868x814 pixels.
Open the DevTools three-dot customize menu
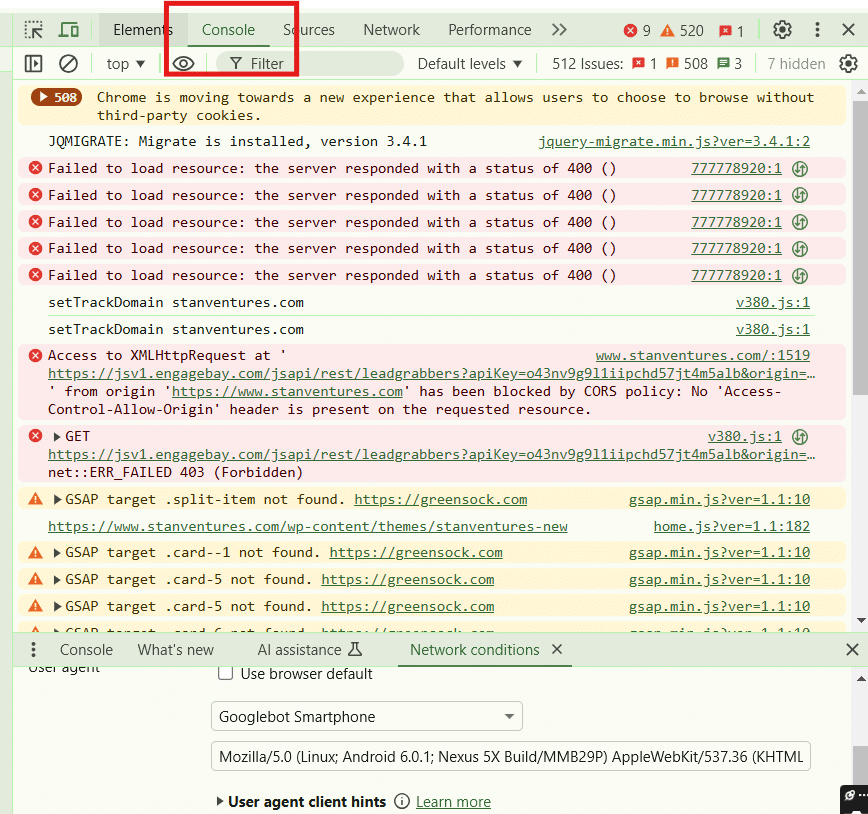click(818, 30)
